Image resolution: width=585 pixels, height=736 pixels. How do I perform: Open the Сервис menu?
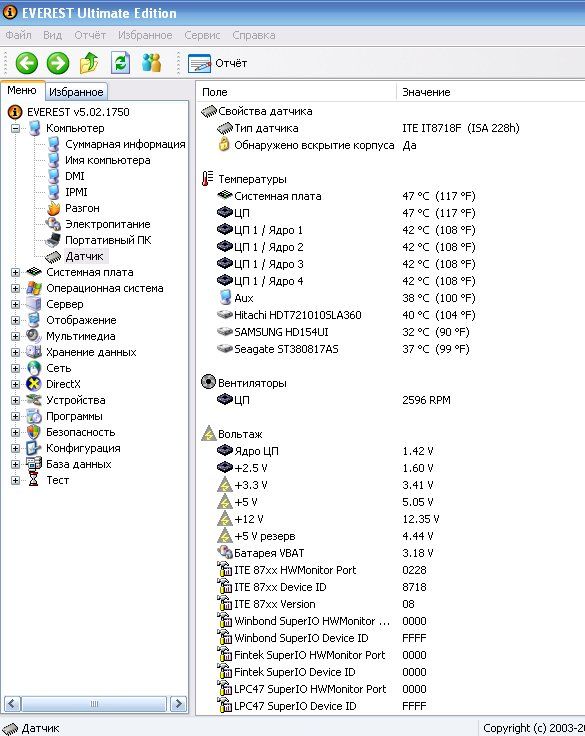point(202,35)
